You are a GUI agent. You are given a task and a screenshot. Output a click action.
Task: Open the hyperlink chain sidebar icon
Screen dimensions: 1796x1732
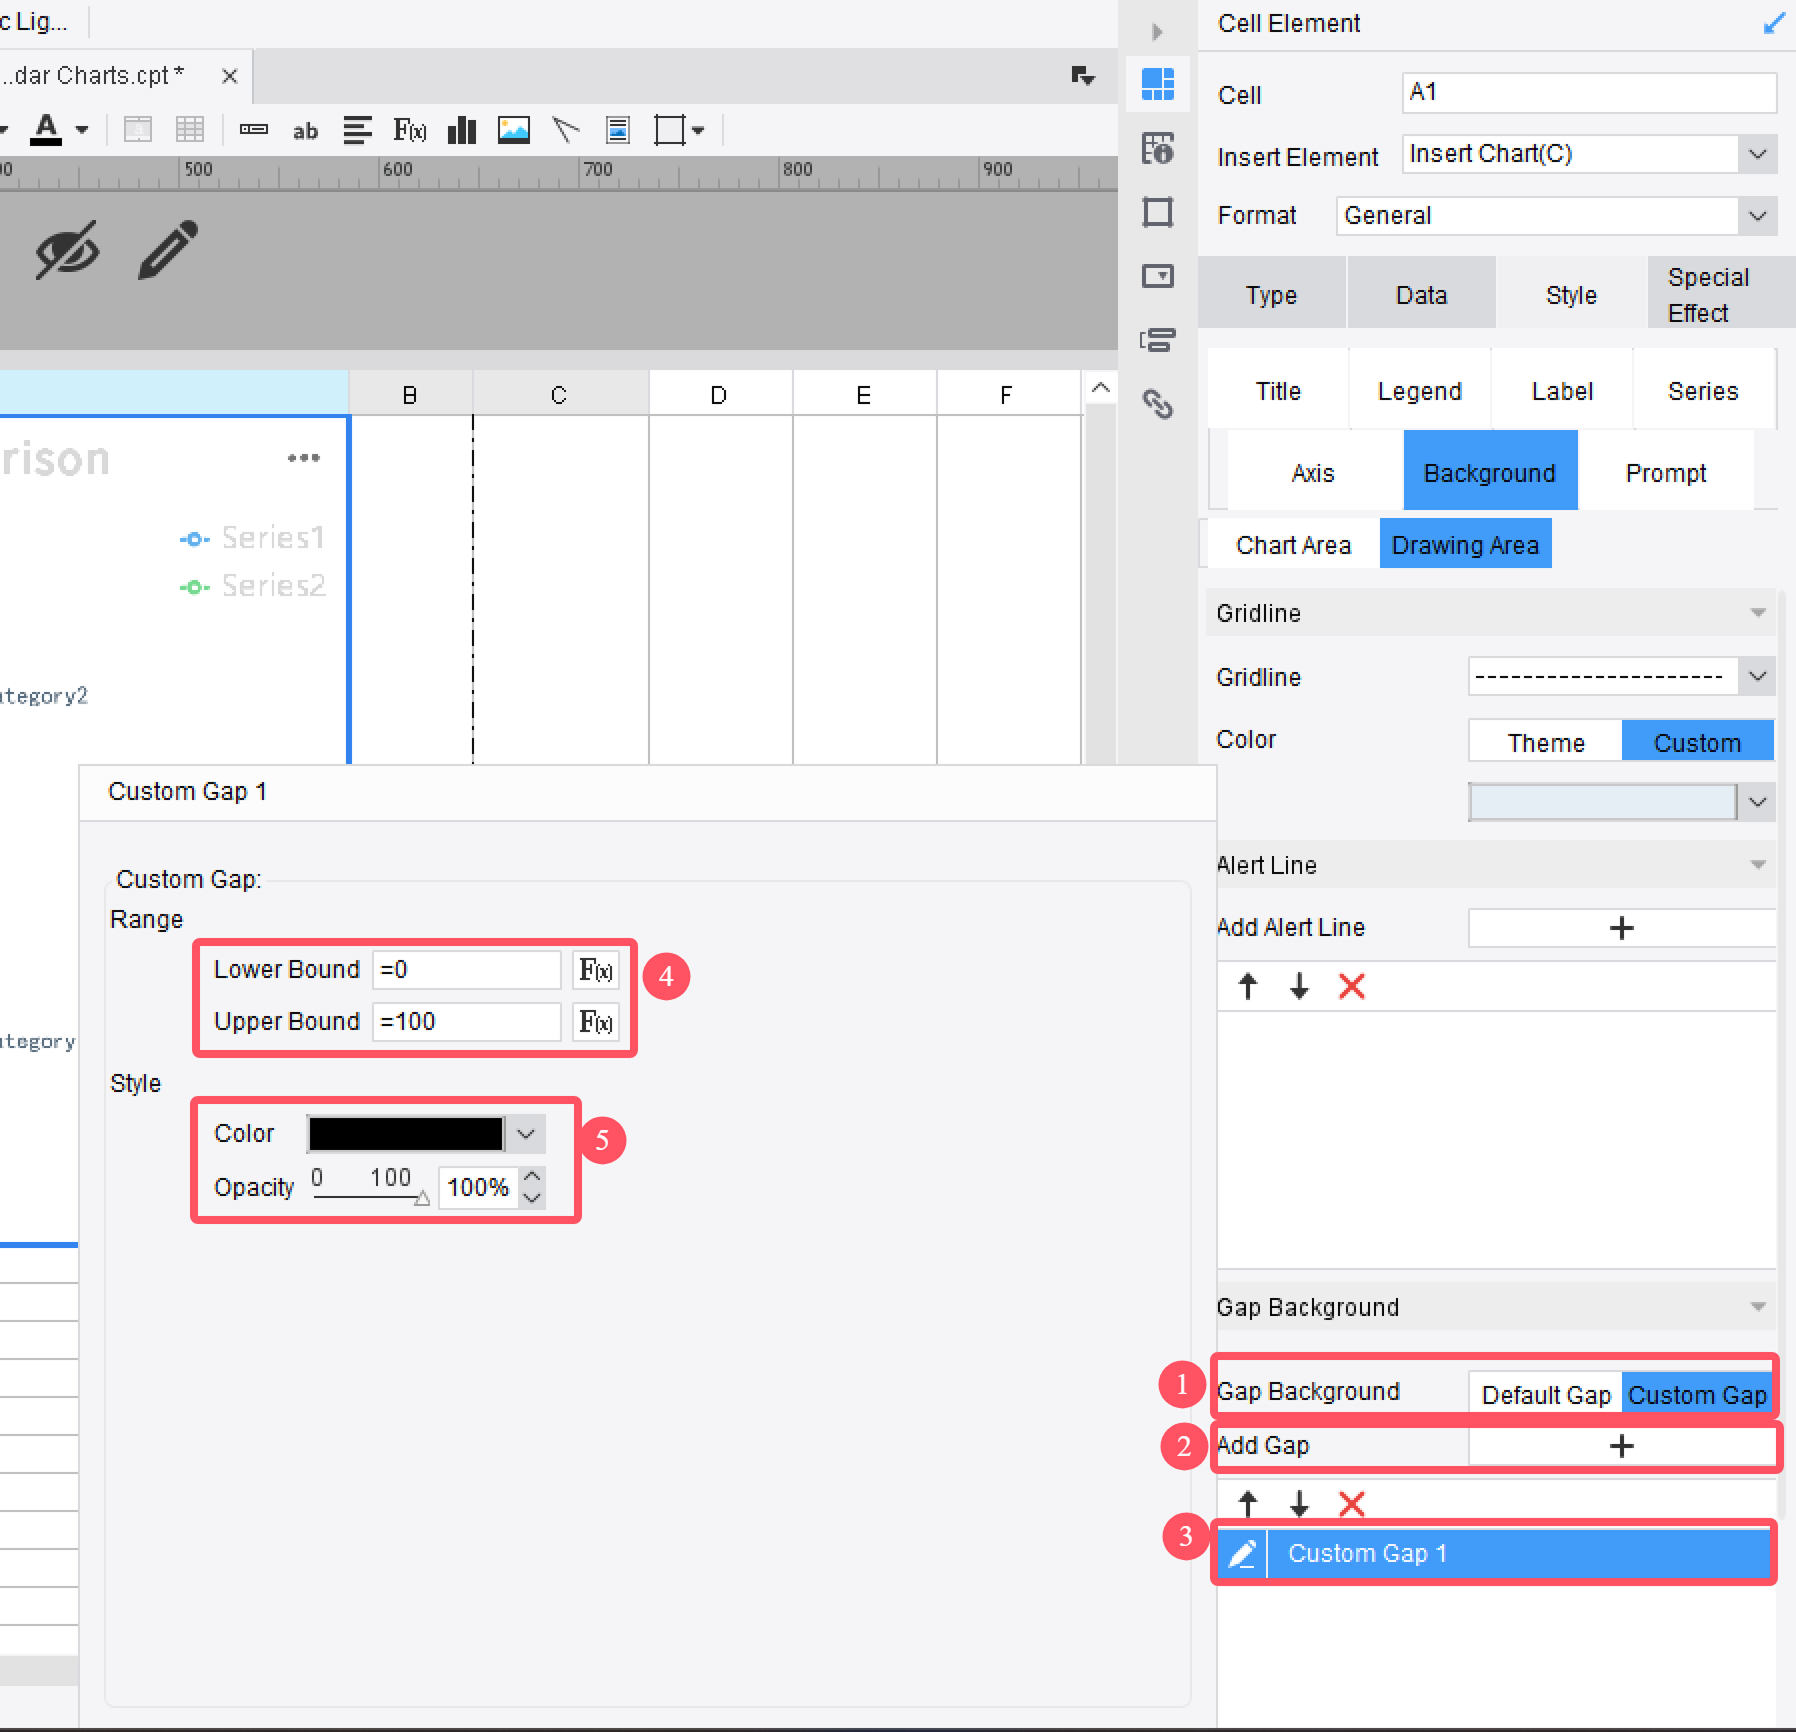pyautogui.click(x=1158, y=404)
